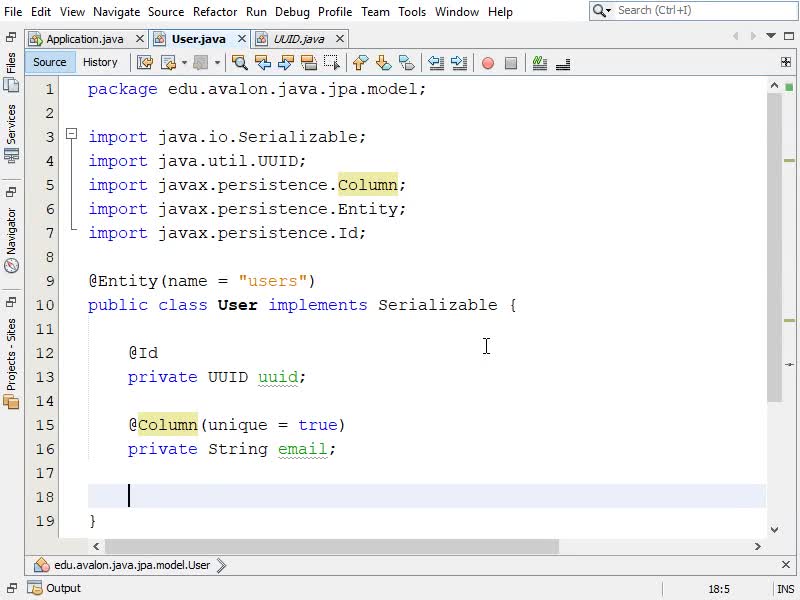Open the Services minimized panel
Viewport: 800px width, 600px height.
(11, 134)
